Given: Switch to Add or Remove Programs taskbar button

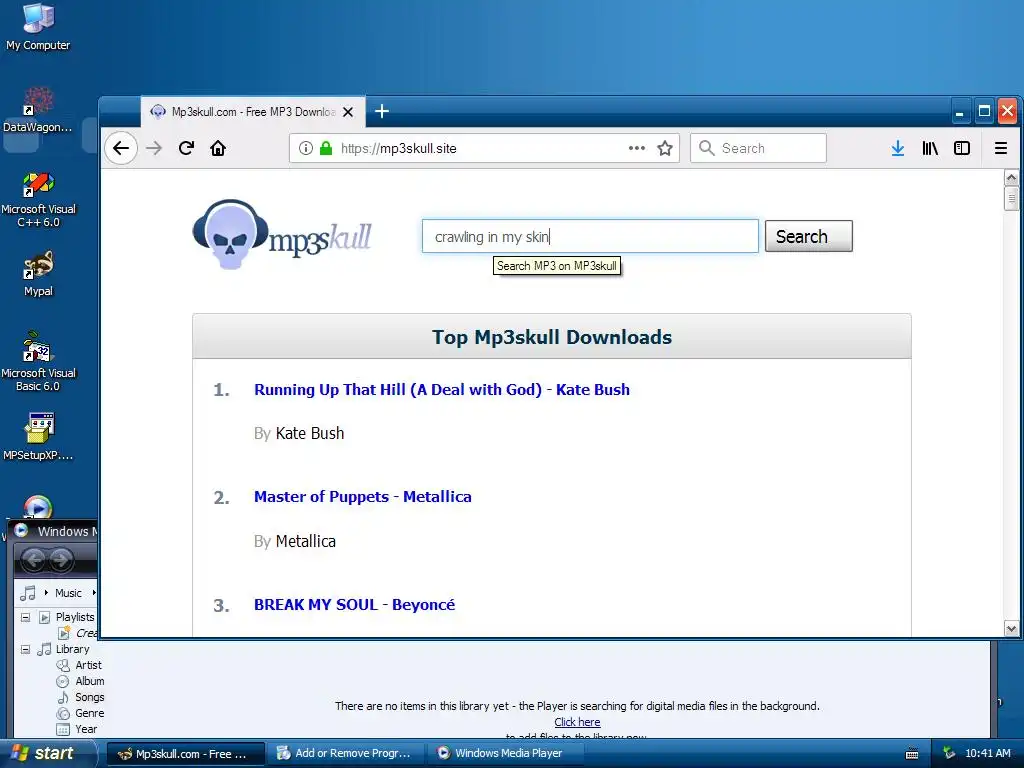Looking at the screenshot, I should coord(346,754).
